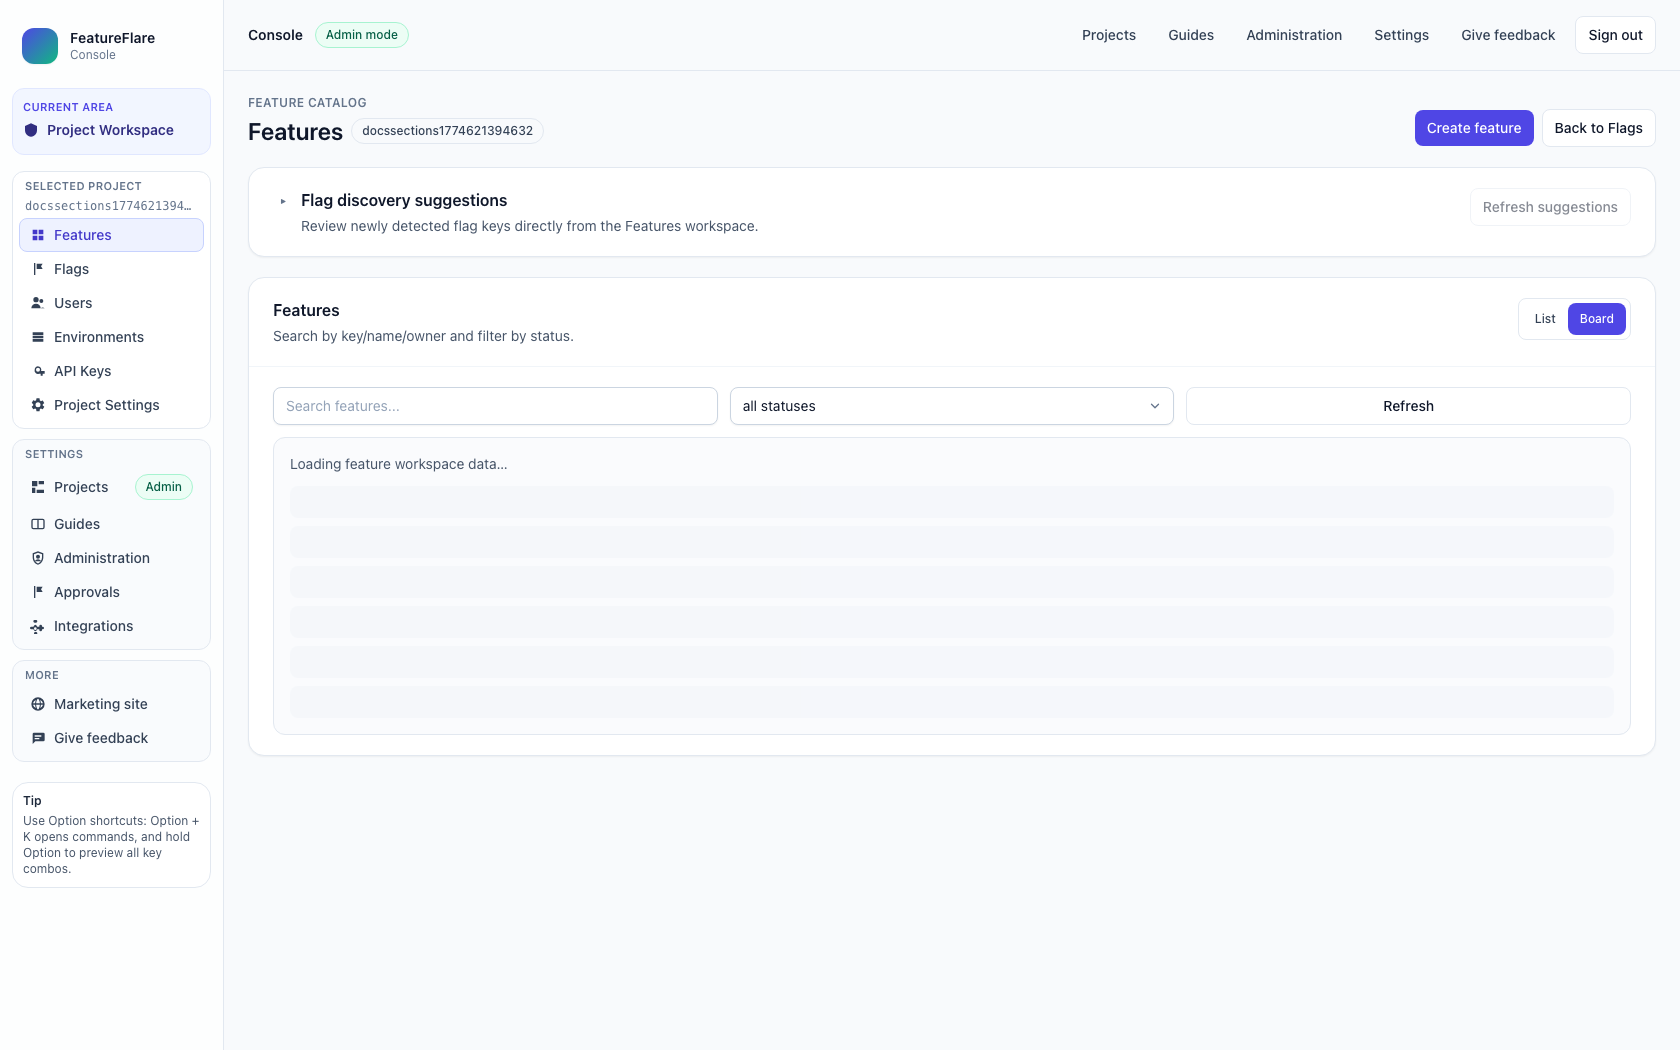Image resolution: width=1680 pixels, height=1050 pixels.
Task: Click the Give feedback chat icon in sidebar
Action: [x=38, y=738]
